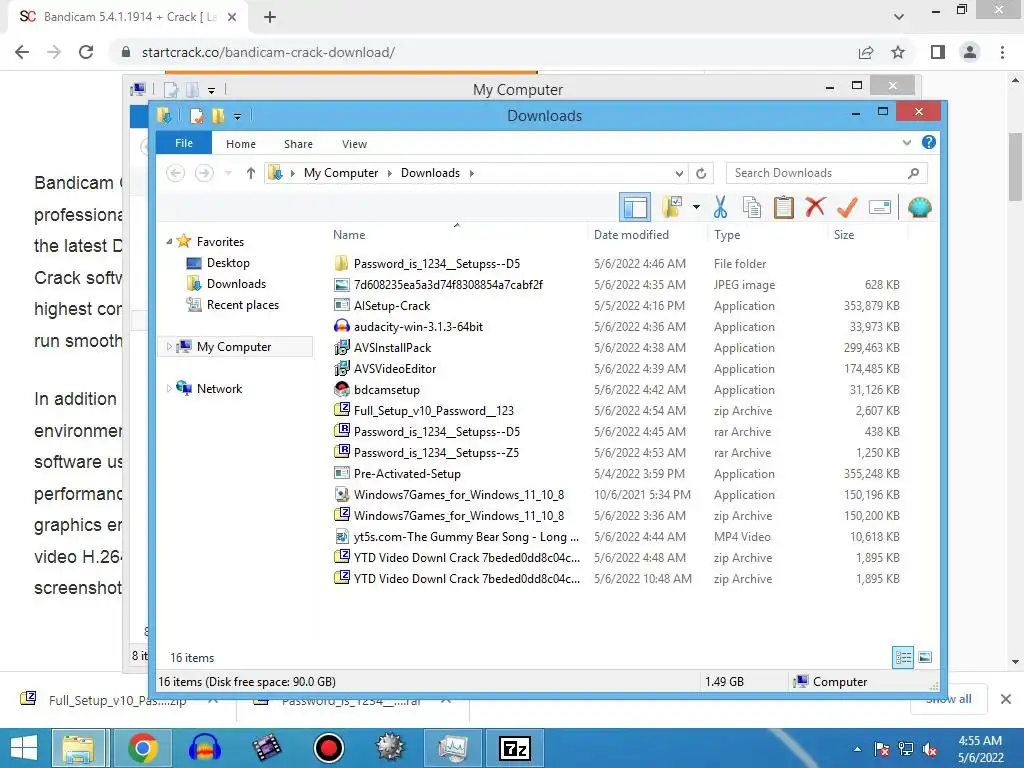Open 7-Zip from the taskbar
This screenshot has height=768, width=1024.
pyautogui.click(x=514, y=748)
